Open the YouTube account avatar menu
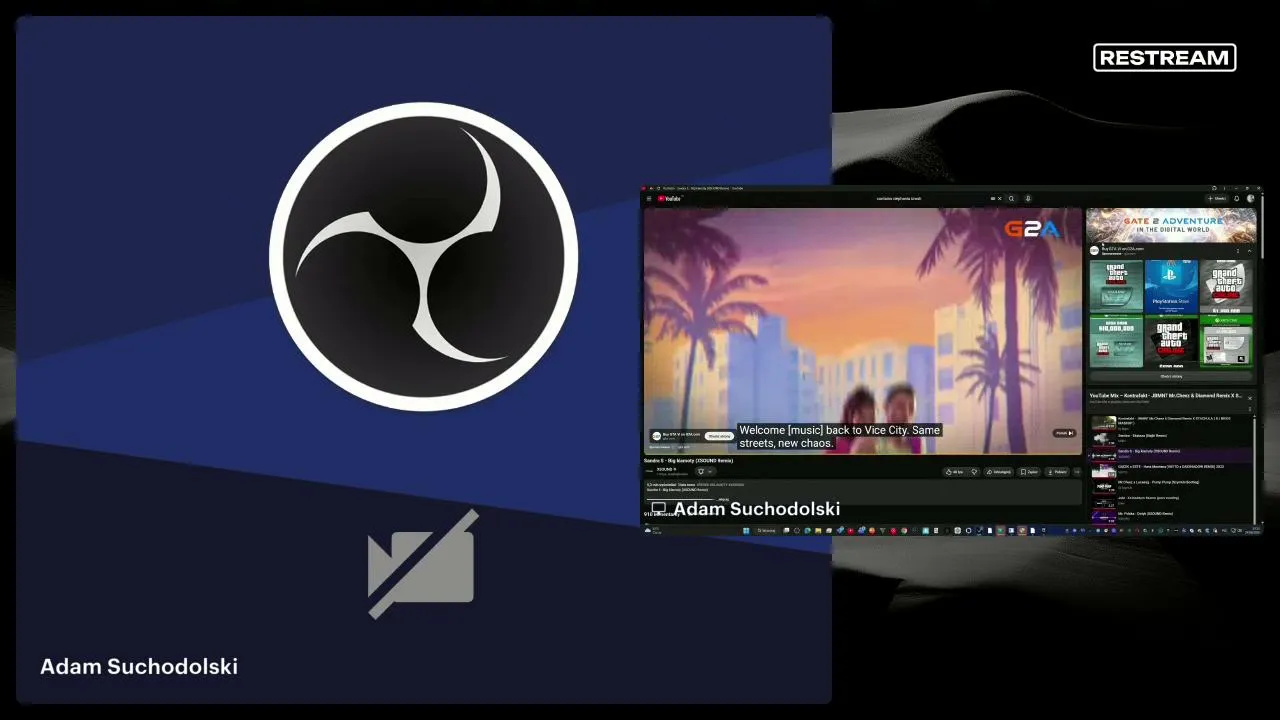Image resolution: width=1280 pixels, height=720 pixels. [1250, 198]
